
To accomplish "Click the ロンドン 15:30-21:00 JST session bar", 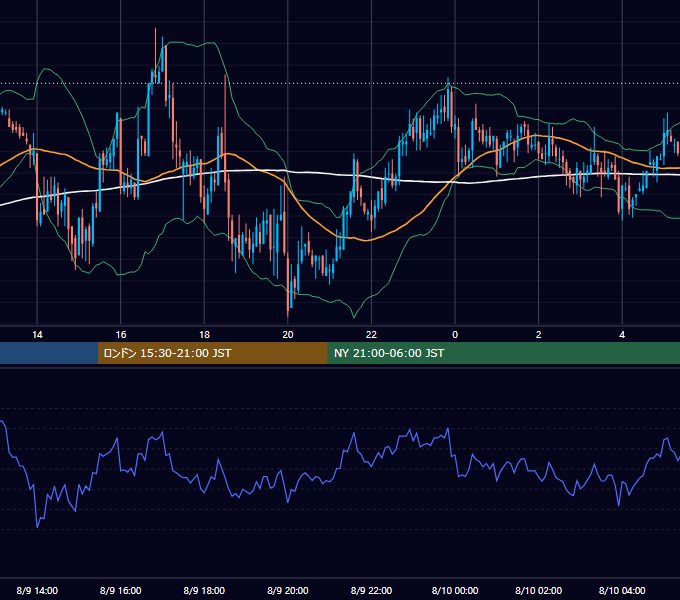I will [212, 353].
